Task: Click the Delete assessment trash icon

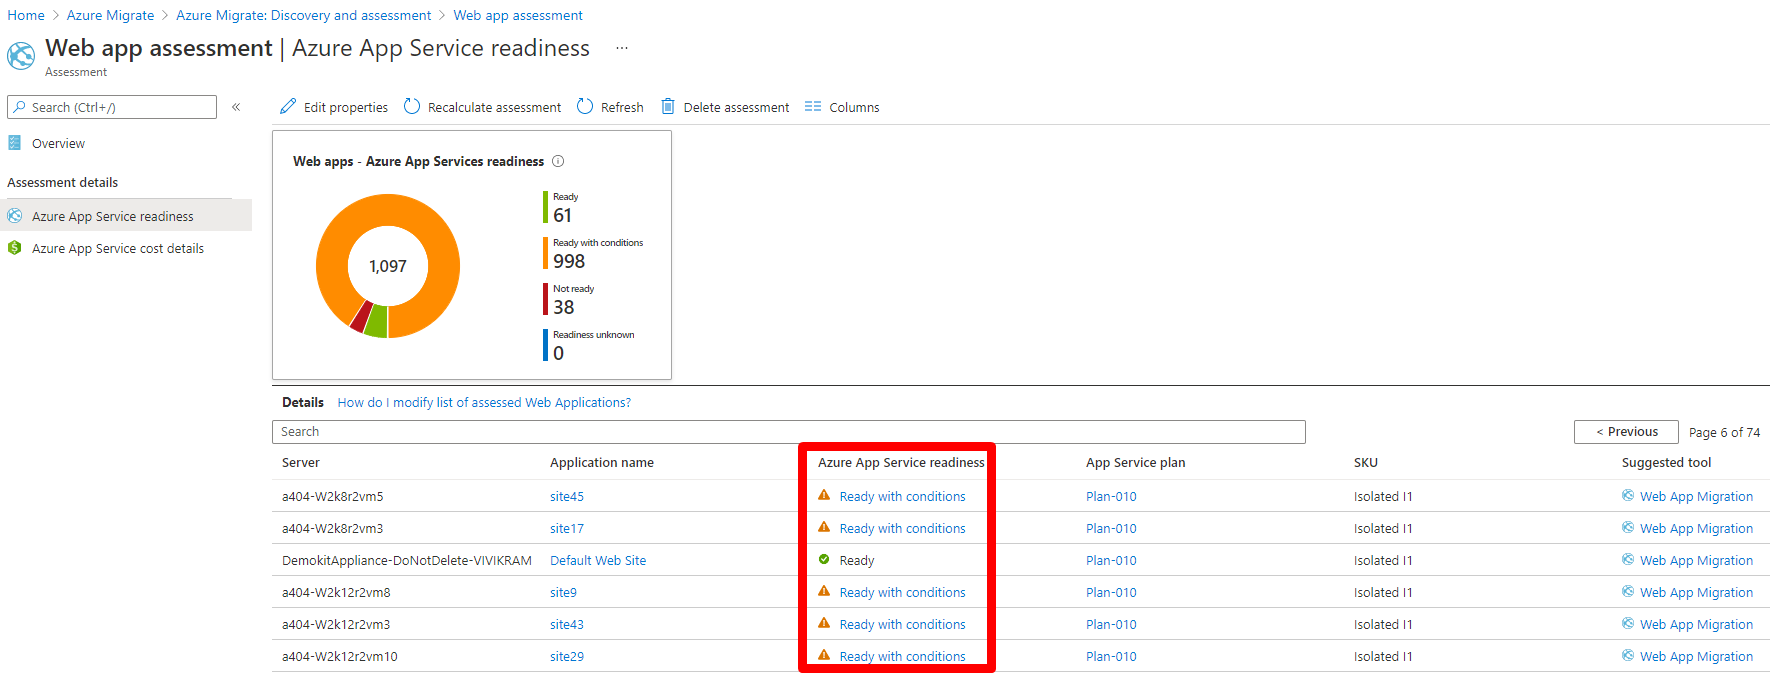Action: (668, 106)
